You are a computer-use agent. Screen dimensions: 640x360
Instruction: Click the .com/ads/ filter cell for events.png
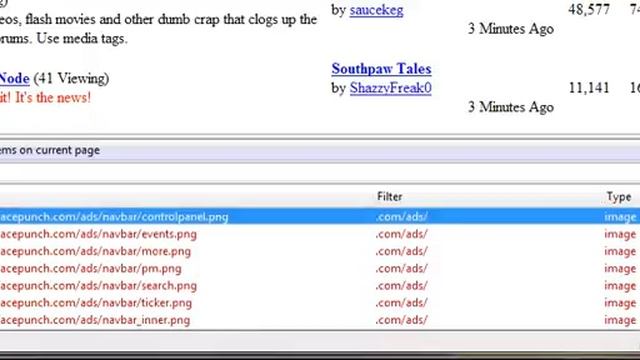[402, 234]
